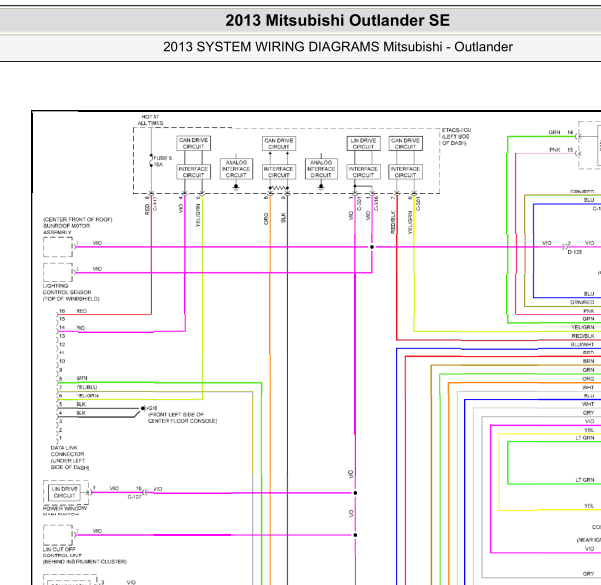Select "(FRONT LEFT SIDE OF CENTER FLOOR CONSOLE)" text
The width and height of the screenshot is (601, 585).
(x=182, y=418)
